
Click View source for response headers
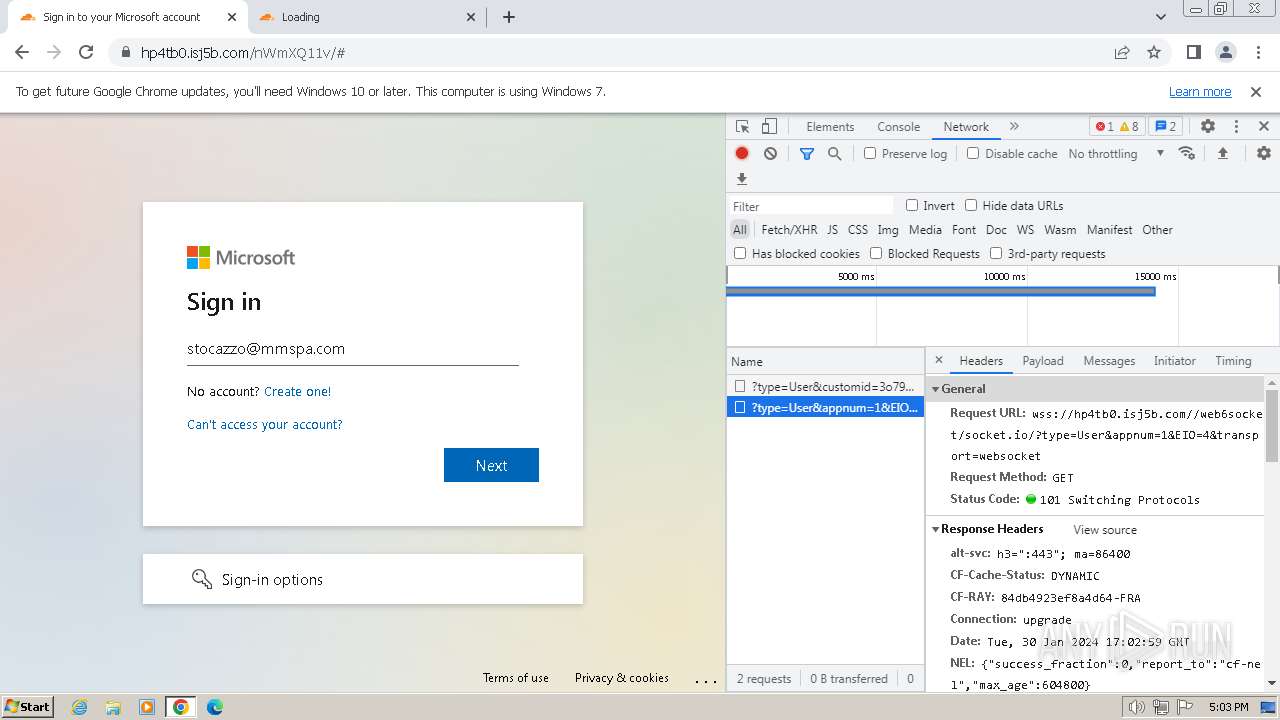coord(1105,530)
